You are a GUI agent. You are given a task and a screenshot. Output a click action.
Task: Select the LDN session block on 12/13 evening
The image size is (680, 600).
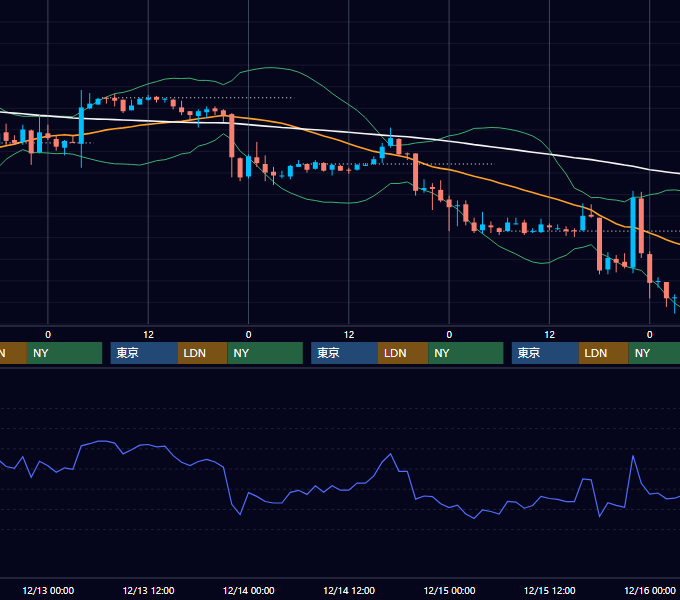tap(203, 353)
